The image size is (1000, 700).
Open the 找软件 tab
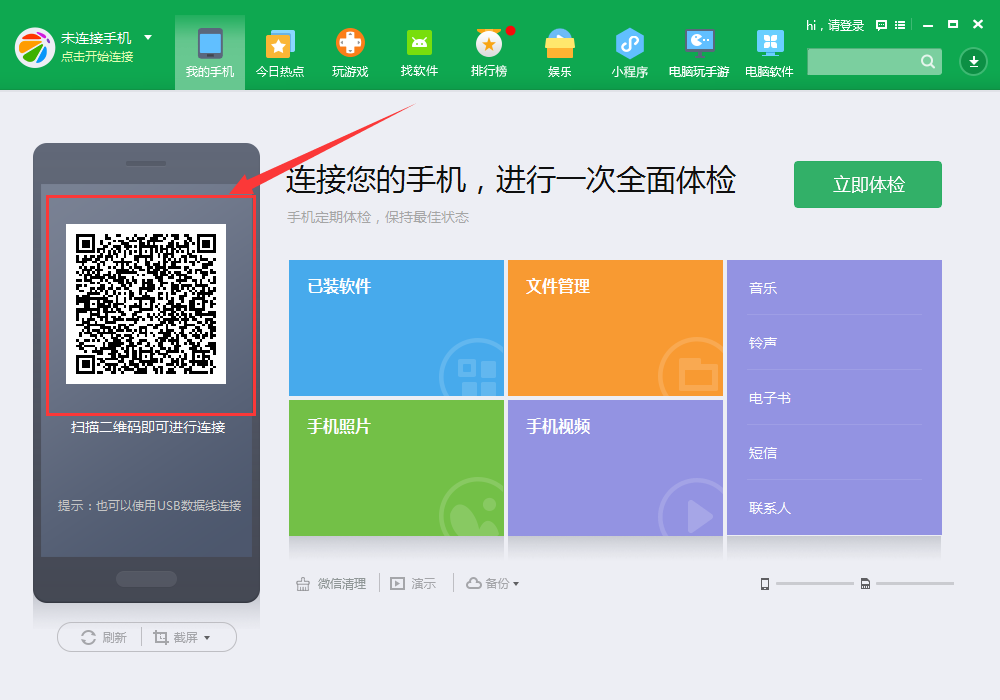pos(419,52)
